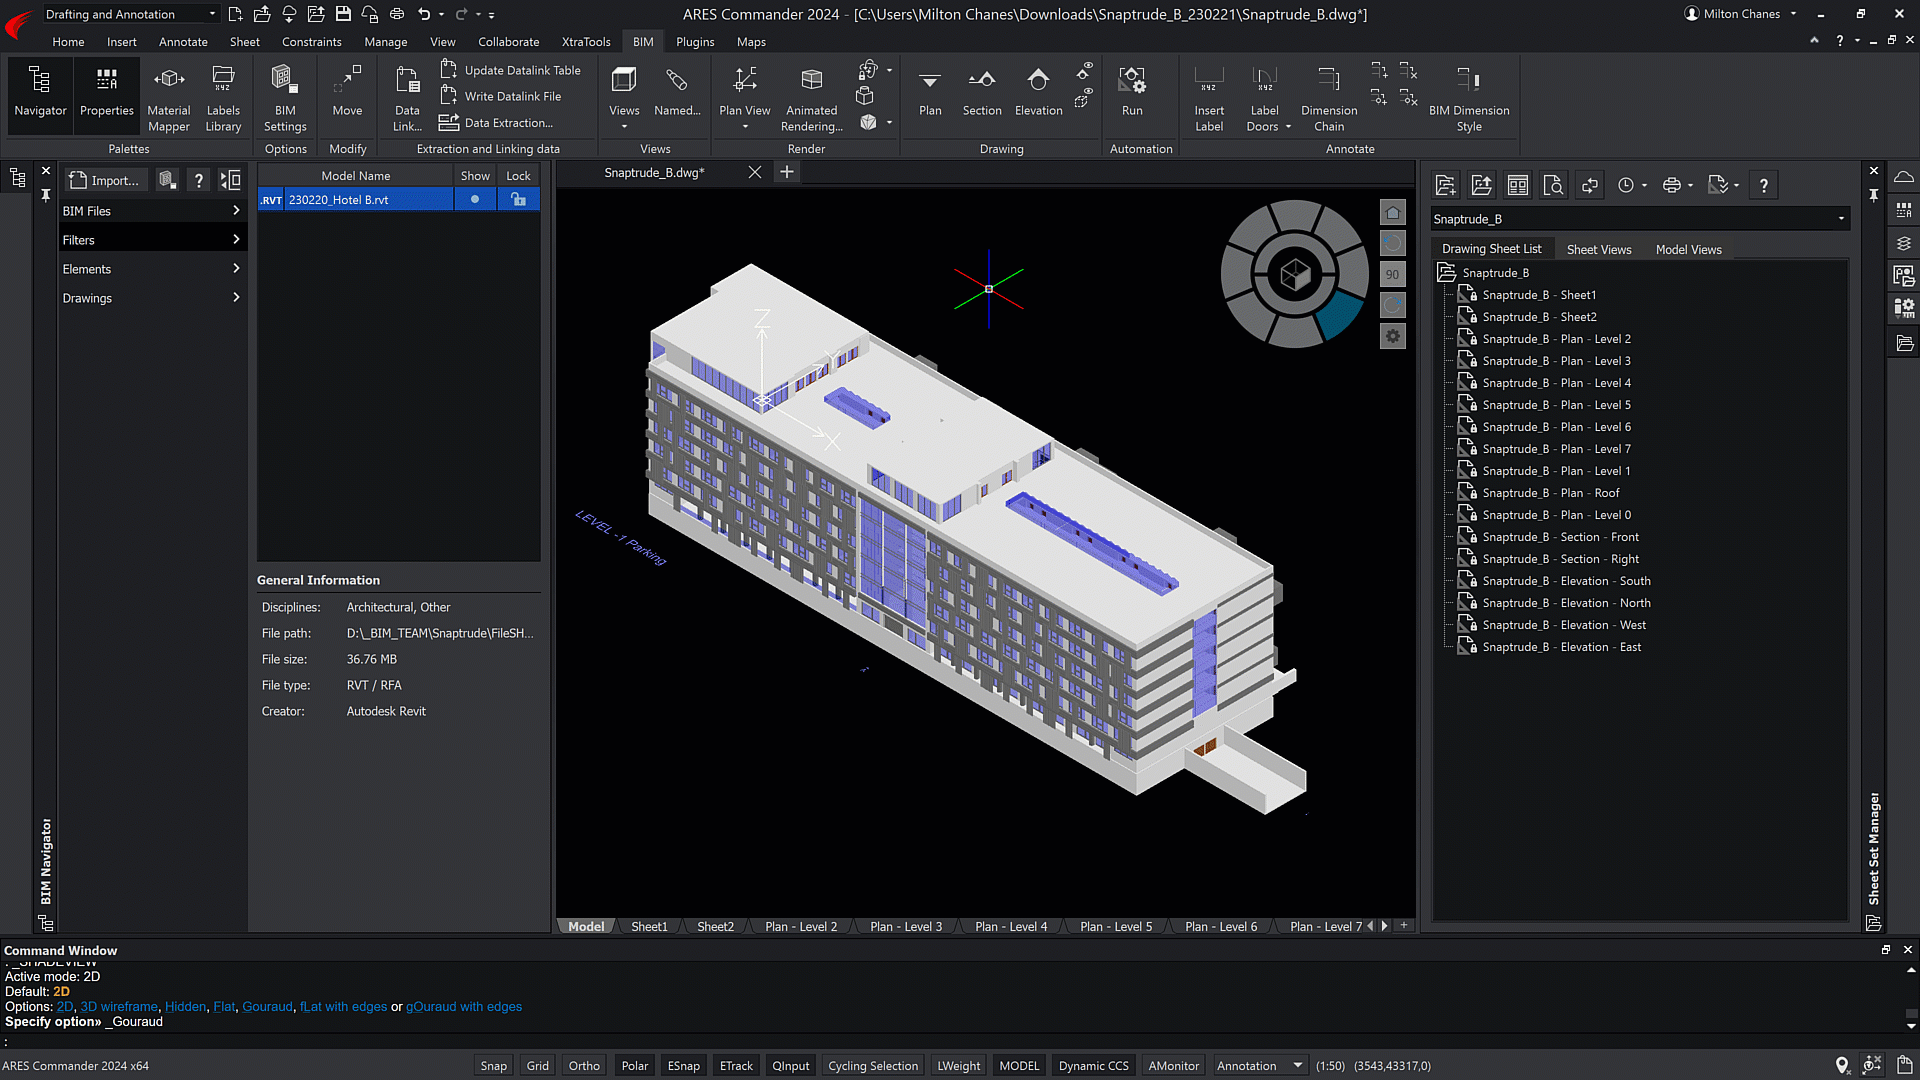Expand the Drawings section

point(152,298)
